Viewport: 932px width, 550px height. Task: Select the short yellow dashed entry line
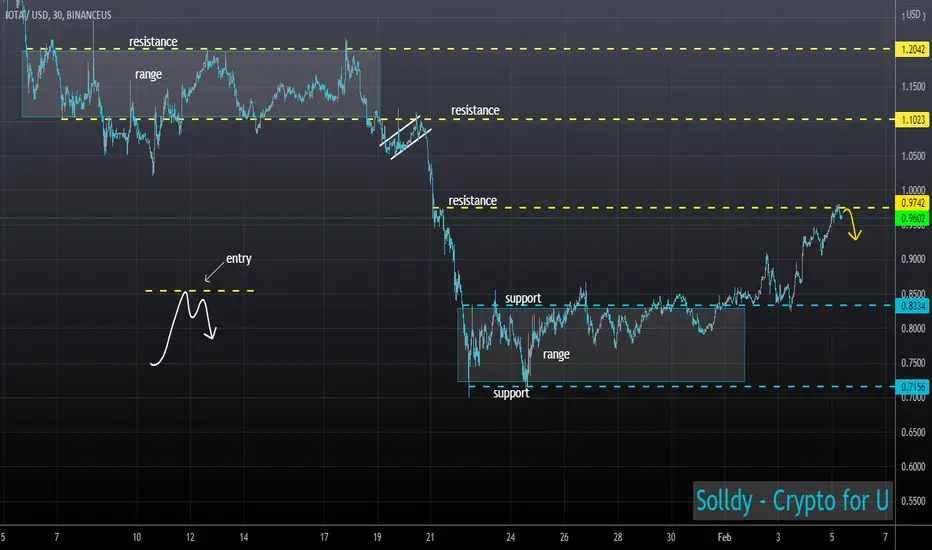pos(200,291)
